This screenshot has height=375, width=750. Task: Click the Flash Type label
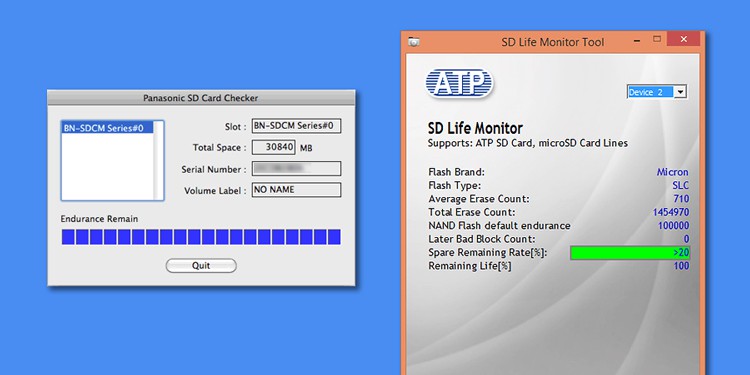454,186
